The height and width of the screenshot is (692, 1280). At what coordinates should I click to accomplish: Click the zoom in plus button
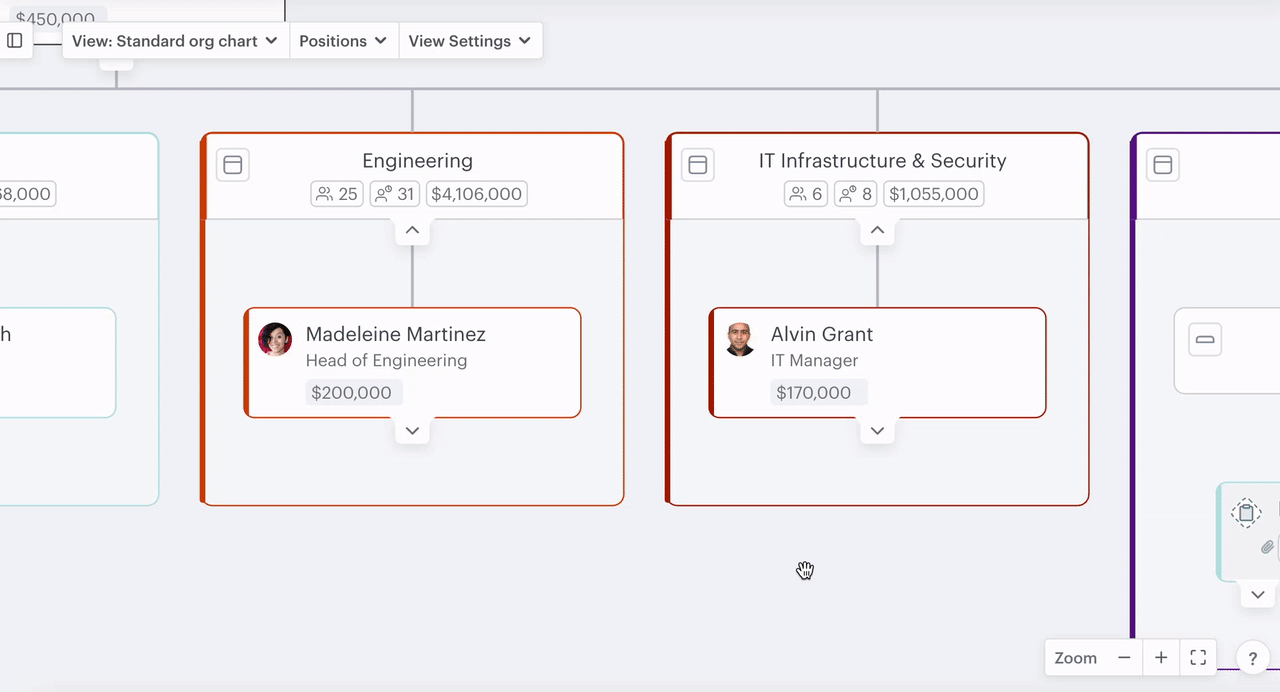click(x=1160, y=657)
